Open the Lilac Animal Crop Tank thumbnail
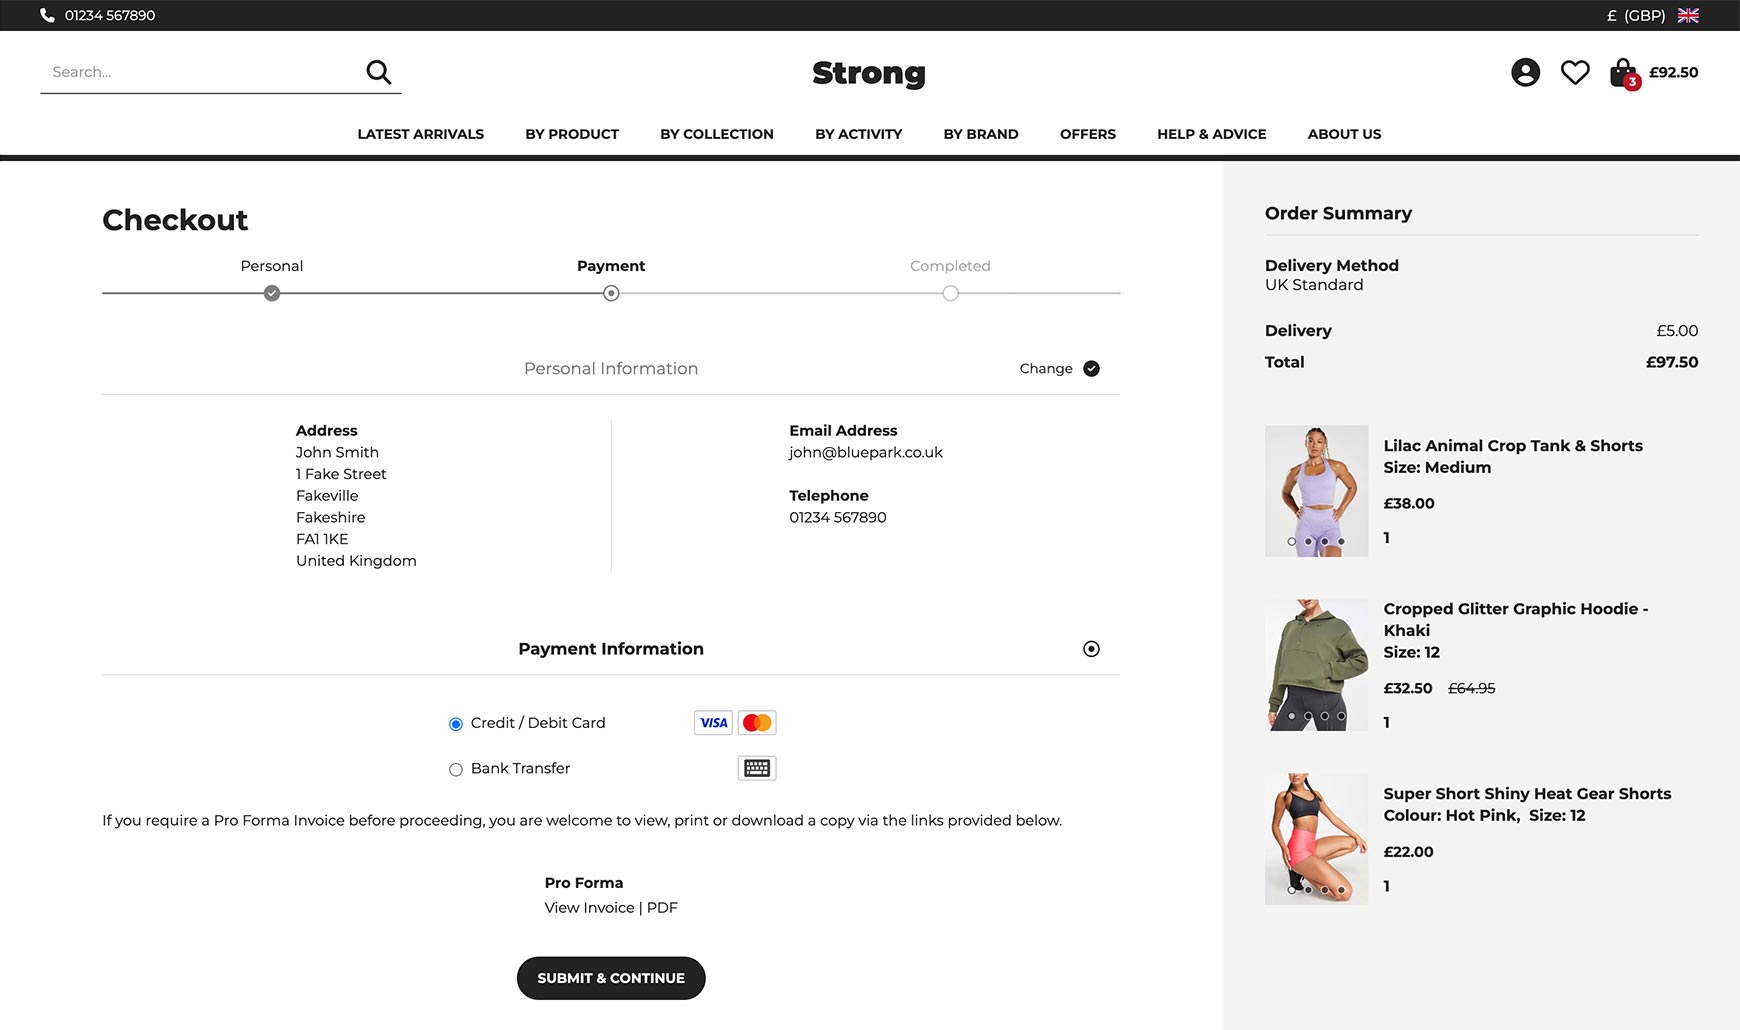Viewport: 1740px width, 1030px height. tap(1316, 491)
